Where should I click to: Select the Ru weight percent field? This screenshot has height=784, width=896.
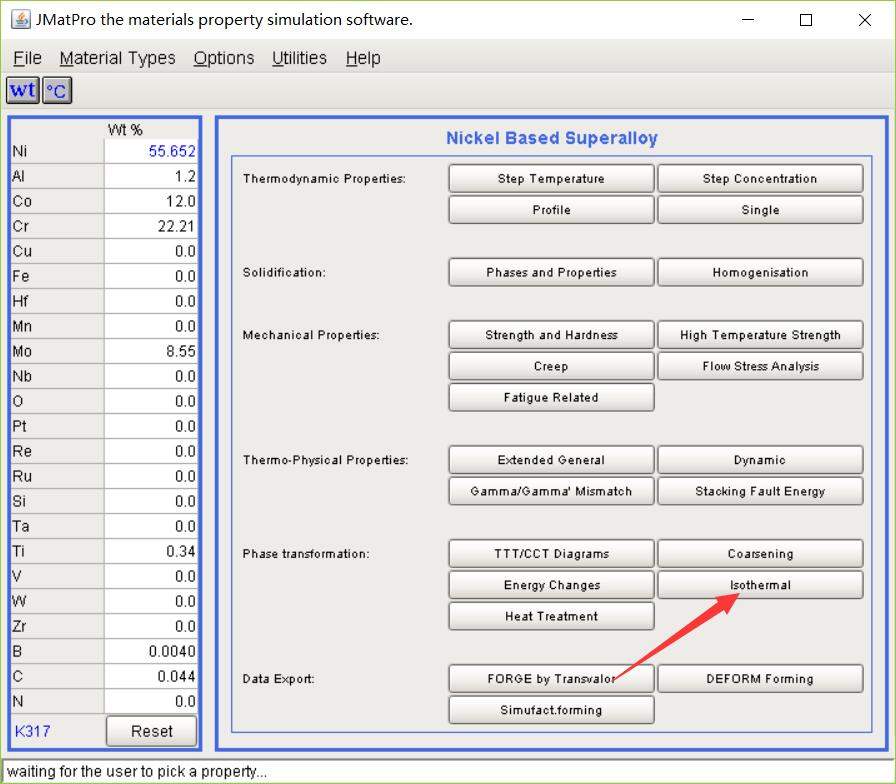tap(151, 476)
